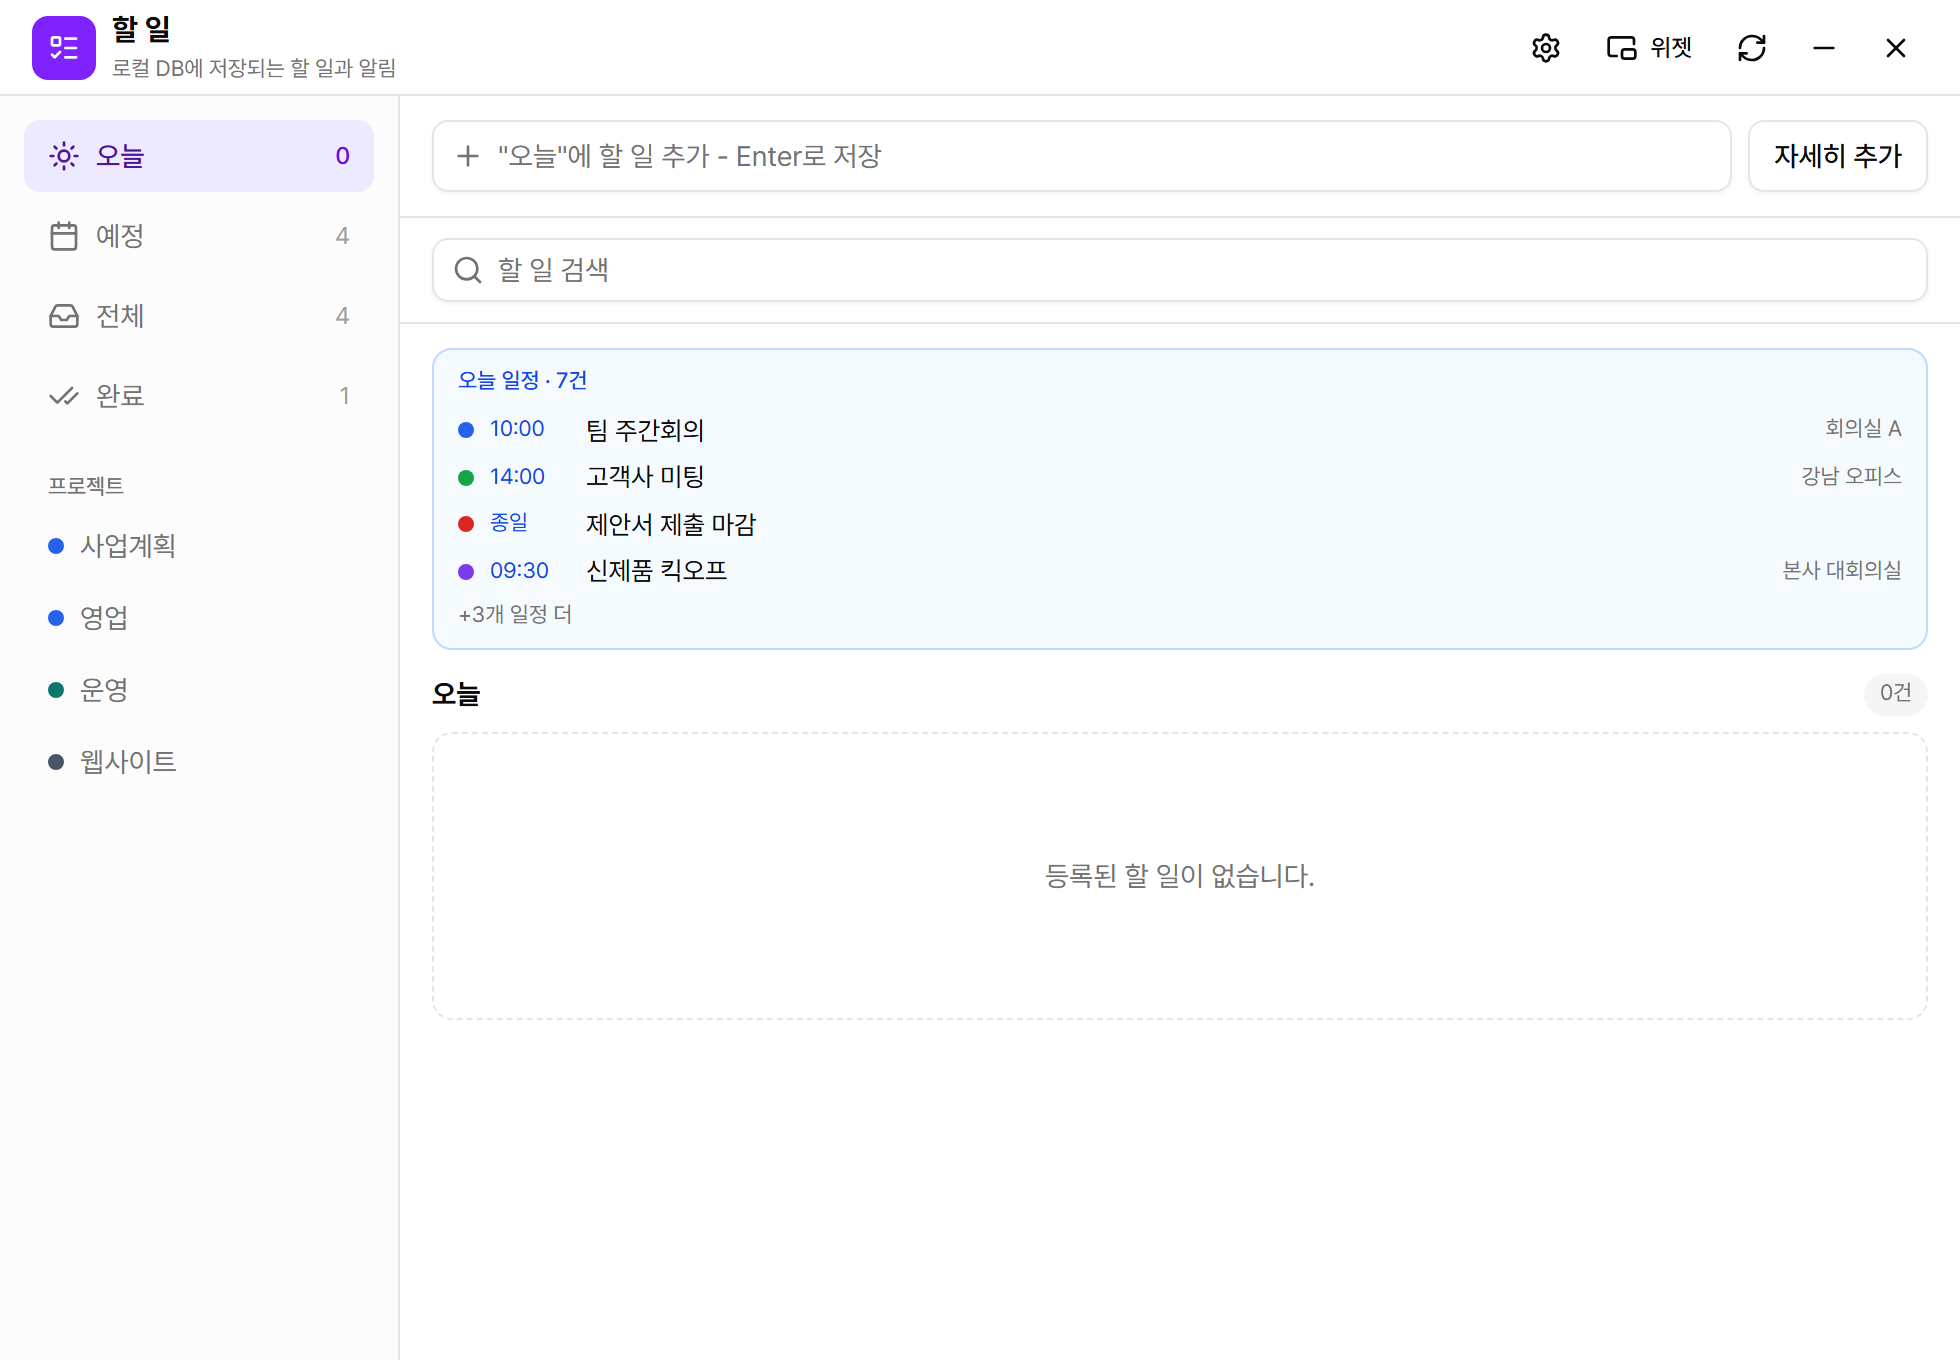
Task: Click the green dot of 고객사 미팅
Action: click(x=466, y=478)
